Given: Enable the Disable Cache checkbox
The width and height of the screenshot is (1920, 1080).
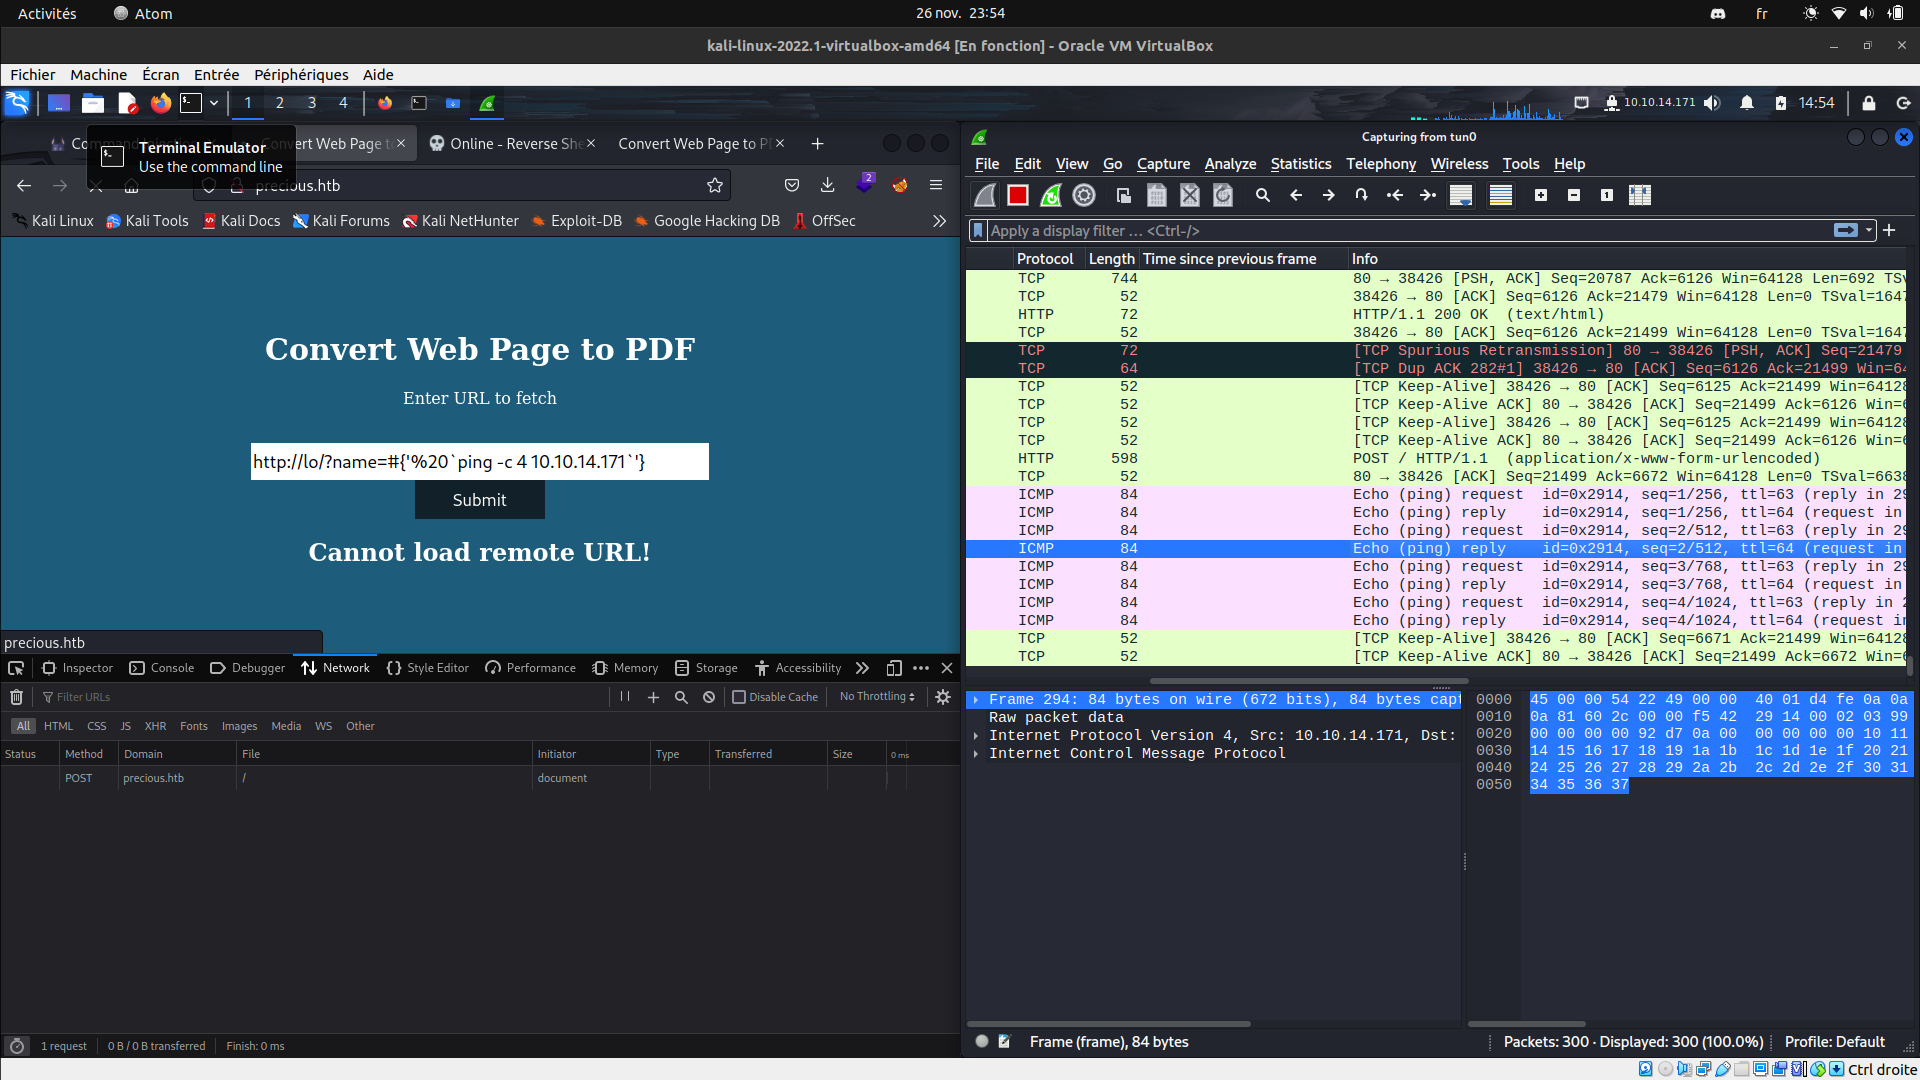Looking at the screenshot, I should click(x=739, y=697).
